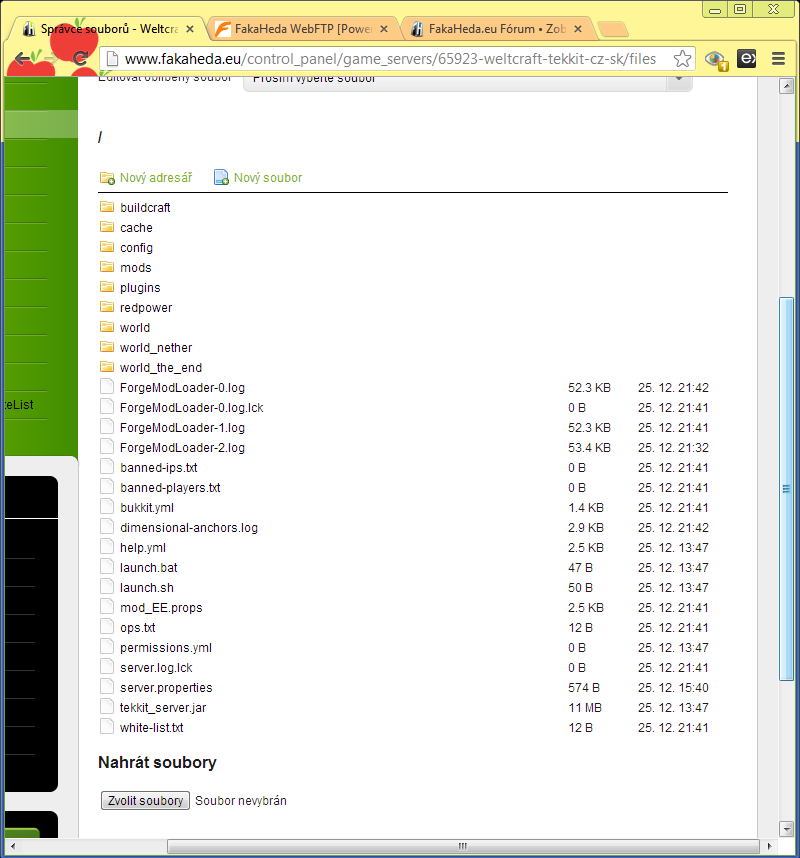Open the world folder
Screen dimensions: 800x858
tap(135, 327)
